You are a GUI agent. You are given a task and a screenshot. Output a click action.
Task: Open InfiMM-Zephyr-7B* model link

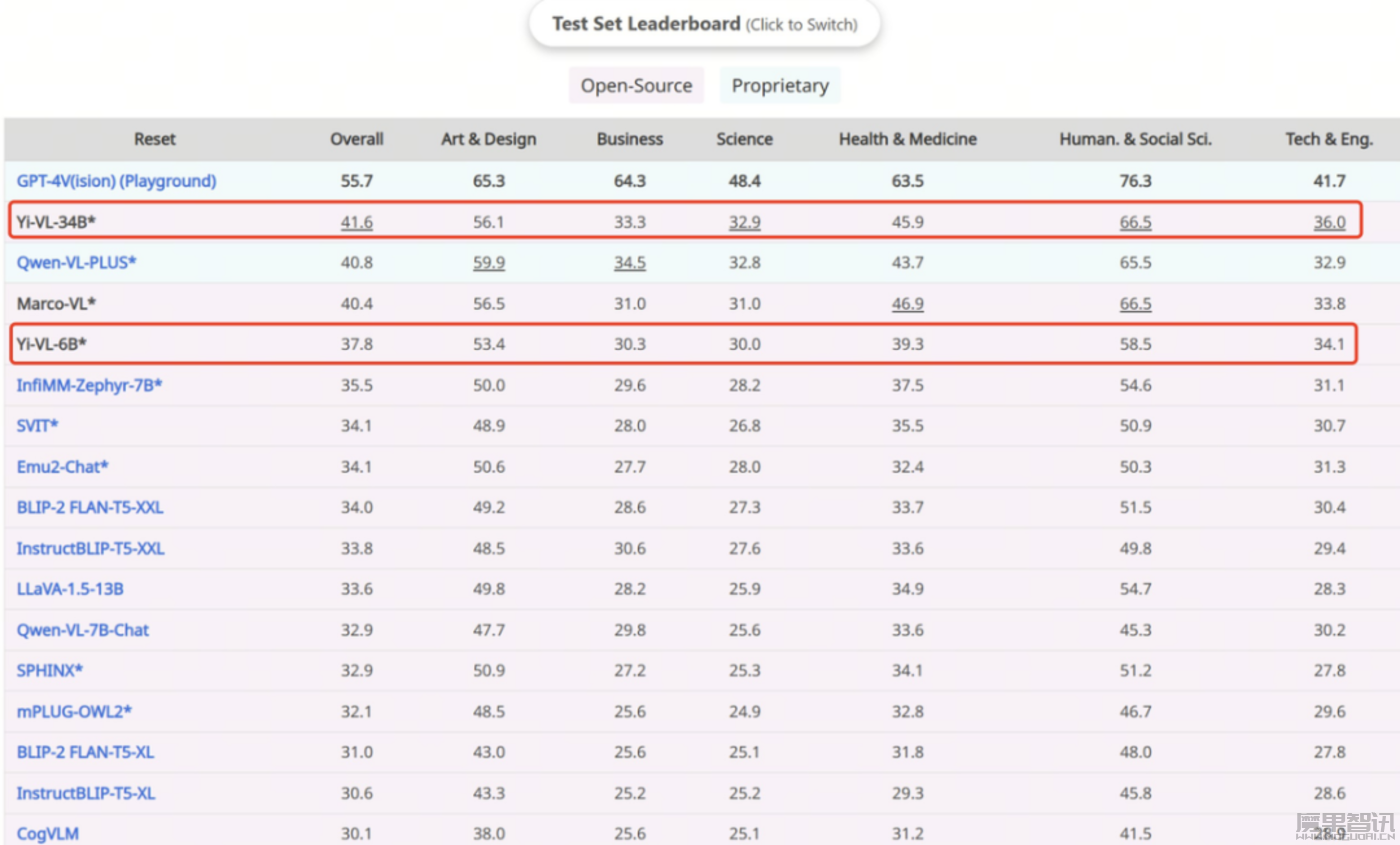click(89, 385)
